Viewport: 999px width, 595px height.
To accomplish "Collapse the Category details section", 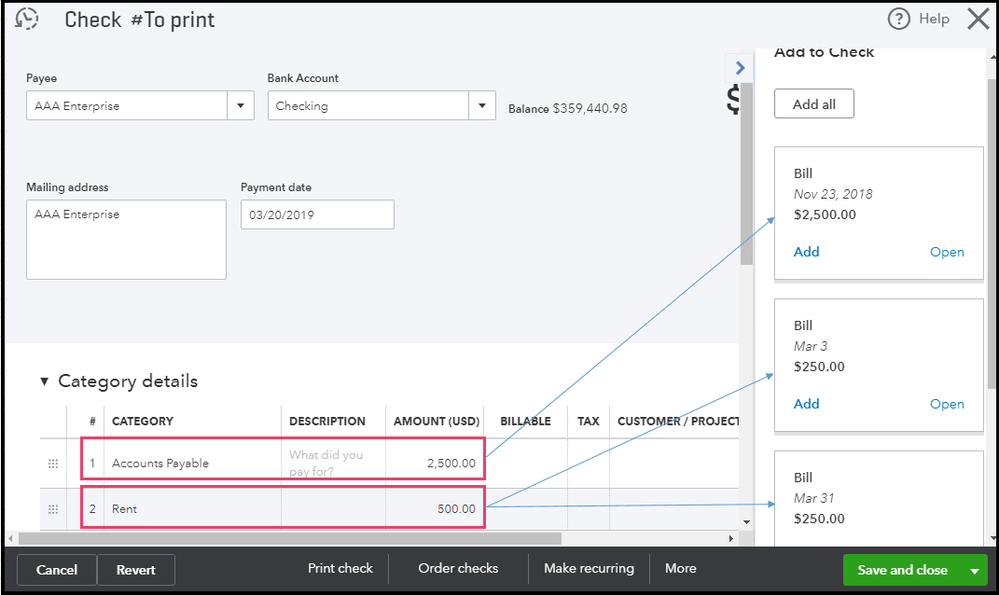I will (44, 381).
